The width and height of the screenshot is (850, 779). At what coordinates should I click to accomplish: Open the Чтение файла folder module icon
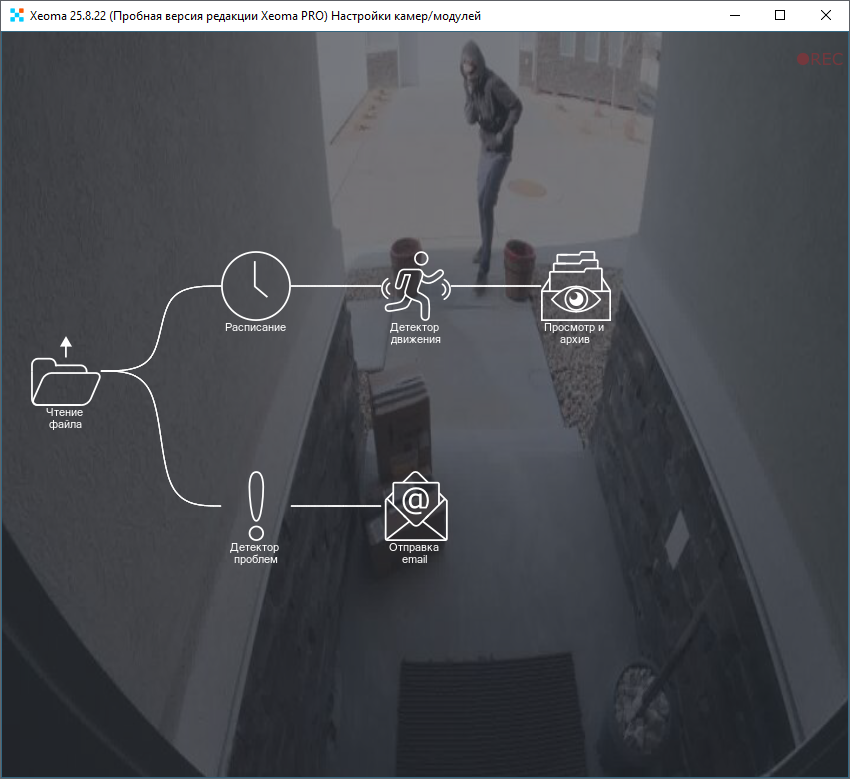(x=66, y=378)
